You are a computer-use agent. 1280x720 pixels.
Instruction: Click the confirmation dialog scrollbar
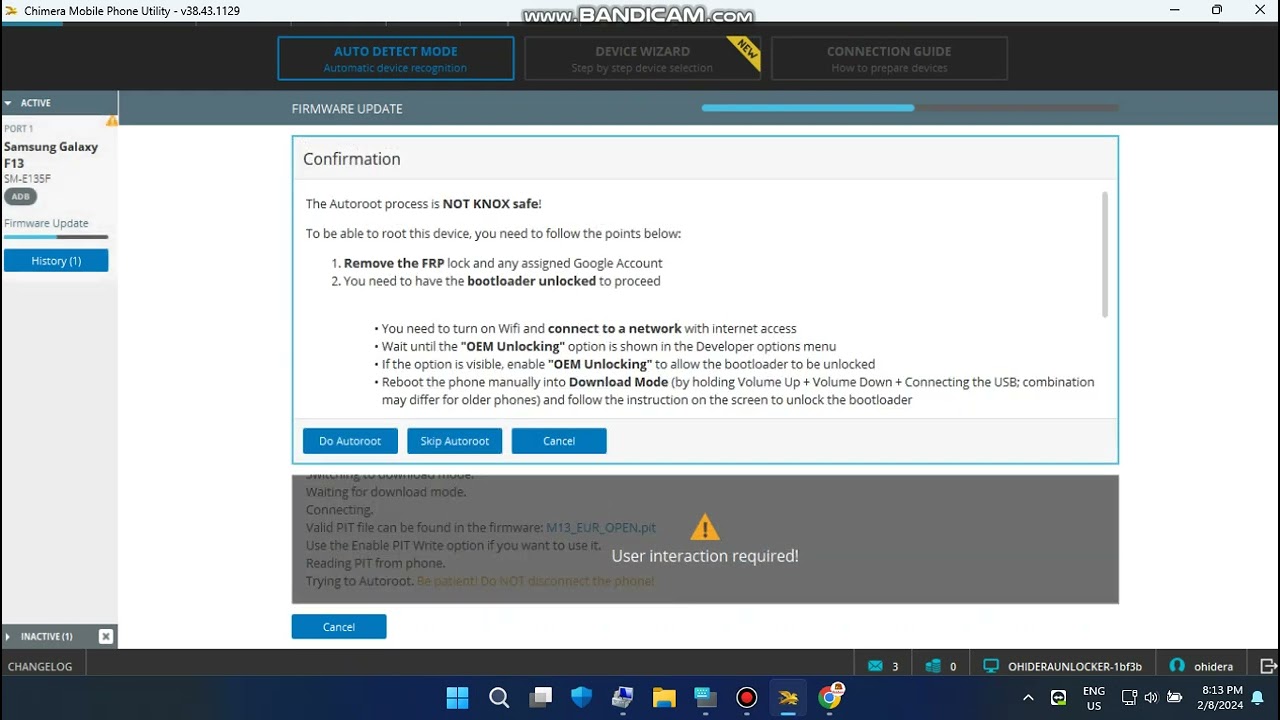coord(1105,255)
